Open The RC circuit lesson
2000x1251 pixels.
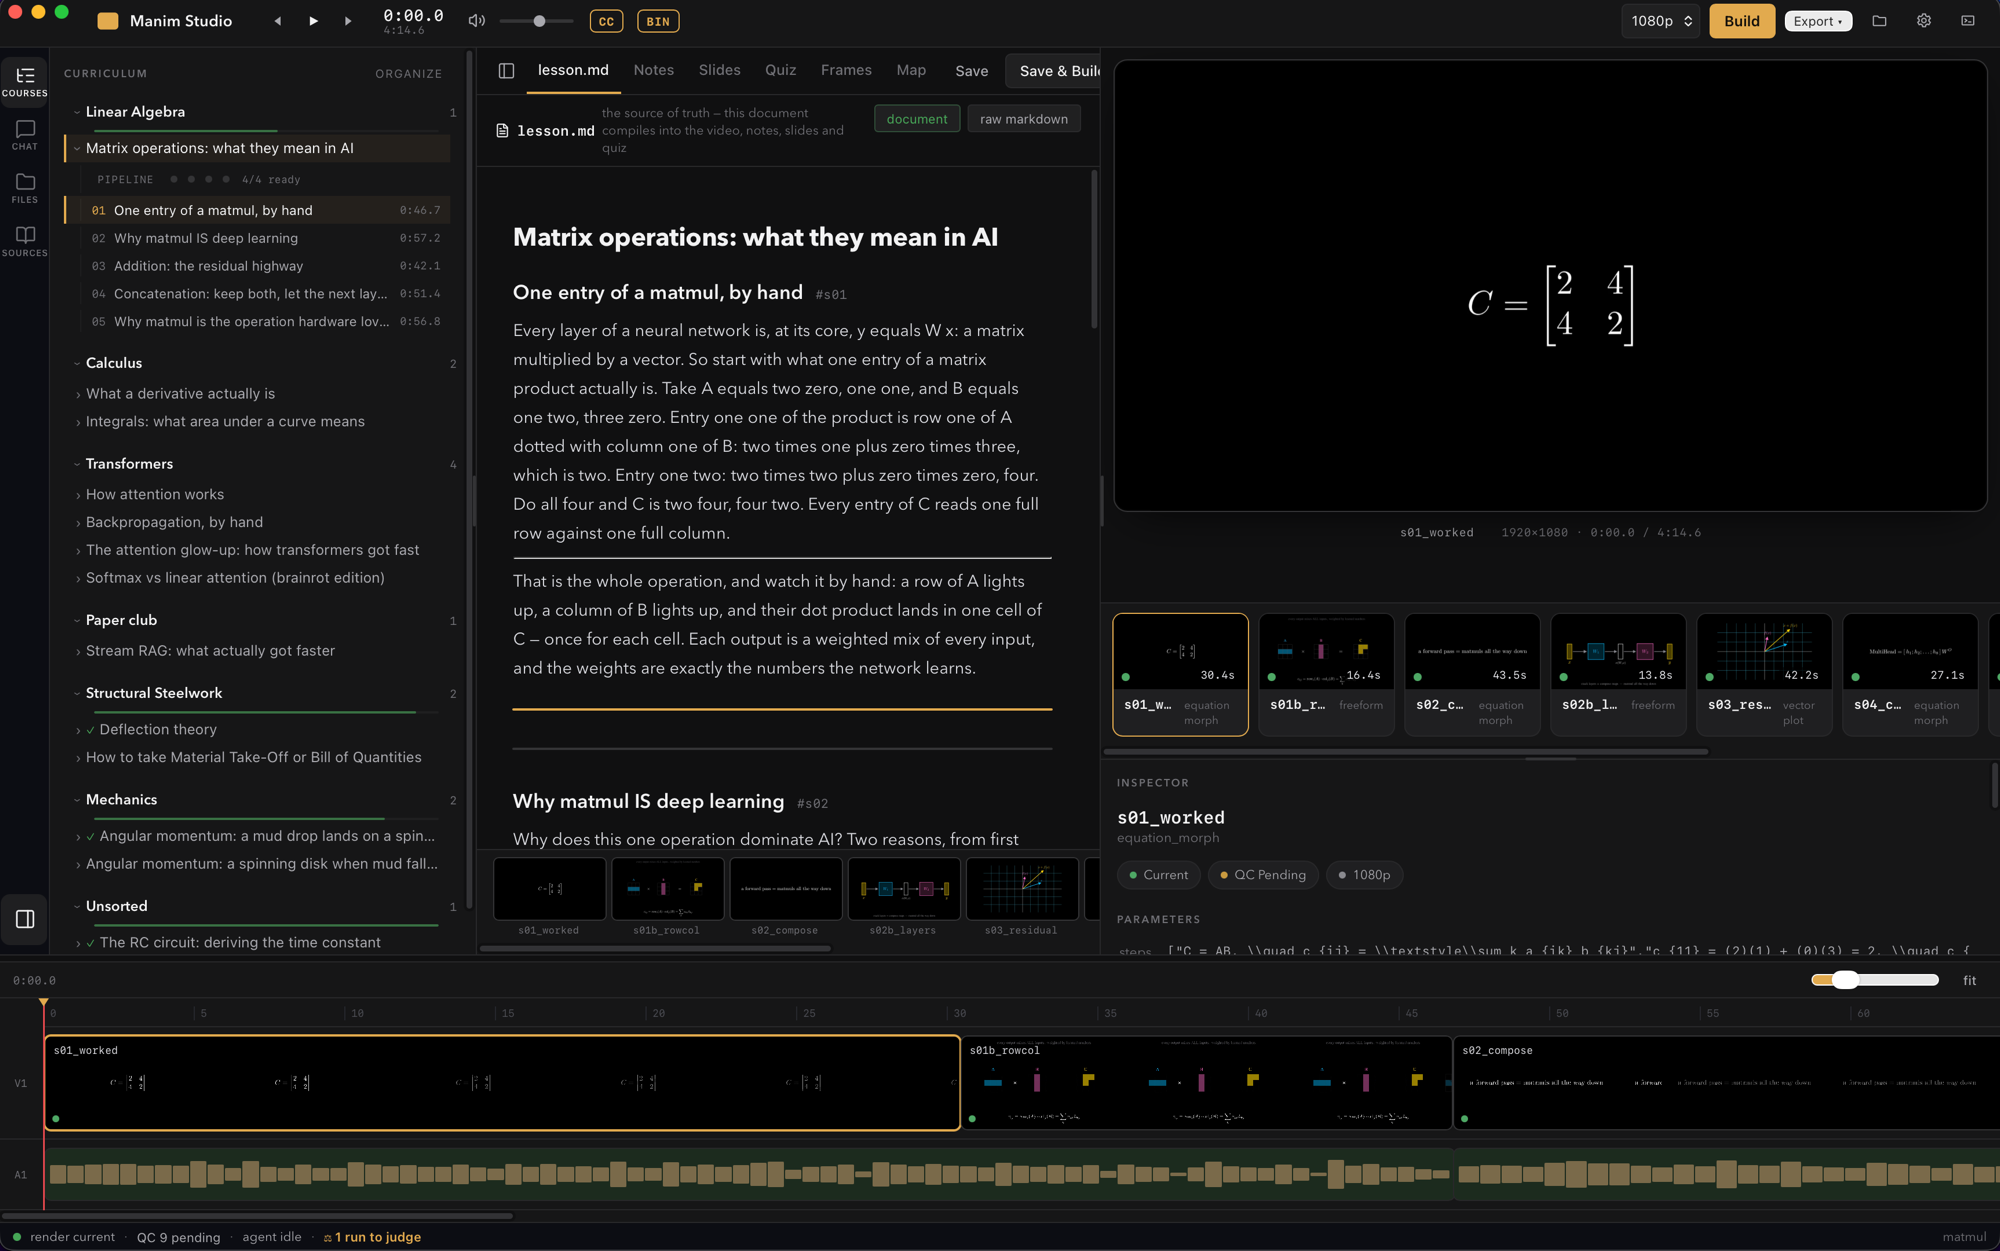point(240,943)
